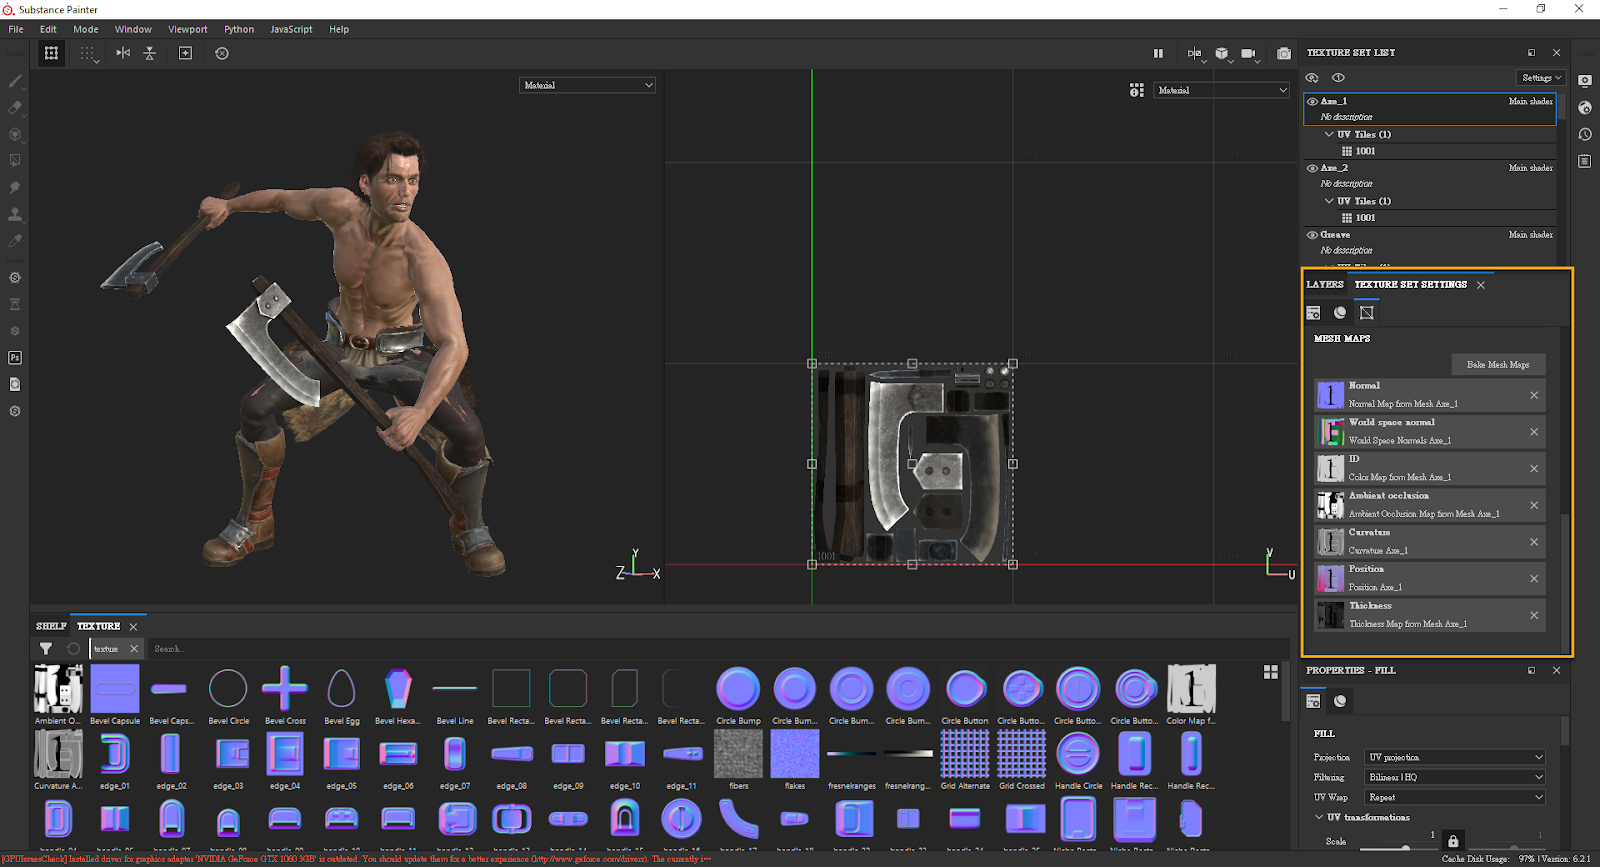Image resolution: width=1600 pixels, height=867 pixels.
Task: Take a viewport screenshot with camera icon
Action: point(1284,53)
